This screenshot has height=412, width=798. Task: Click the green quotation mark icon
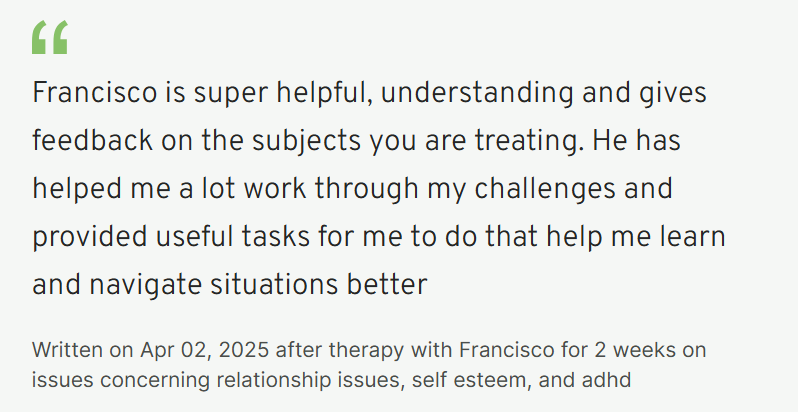click(x=50, y=37)
